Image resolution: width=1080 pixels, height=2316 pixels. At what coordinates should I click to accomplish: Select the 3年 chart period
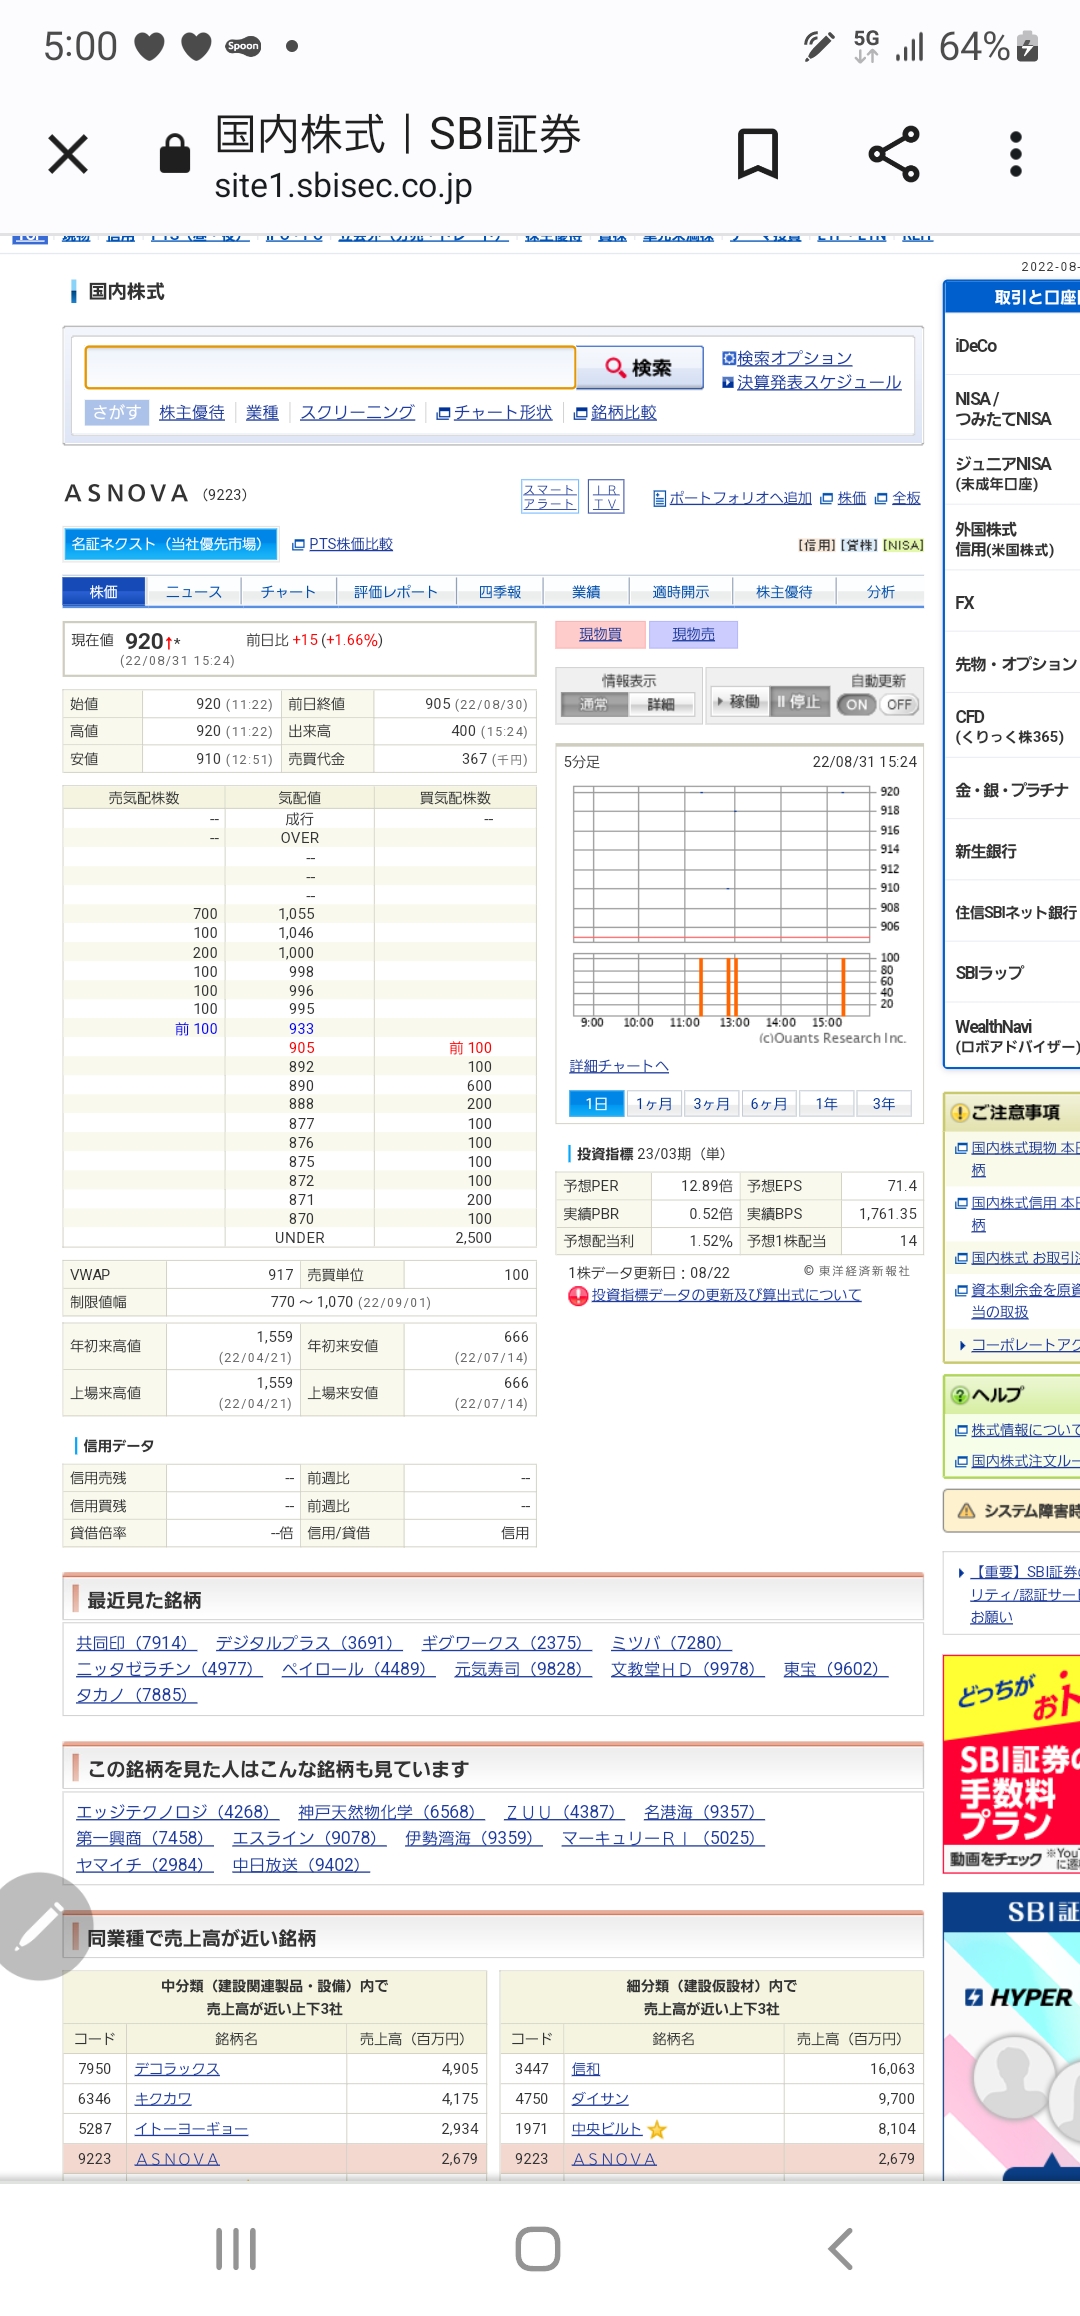click(884, 1104)
